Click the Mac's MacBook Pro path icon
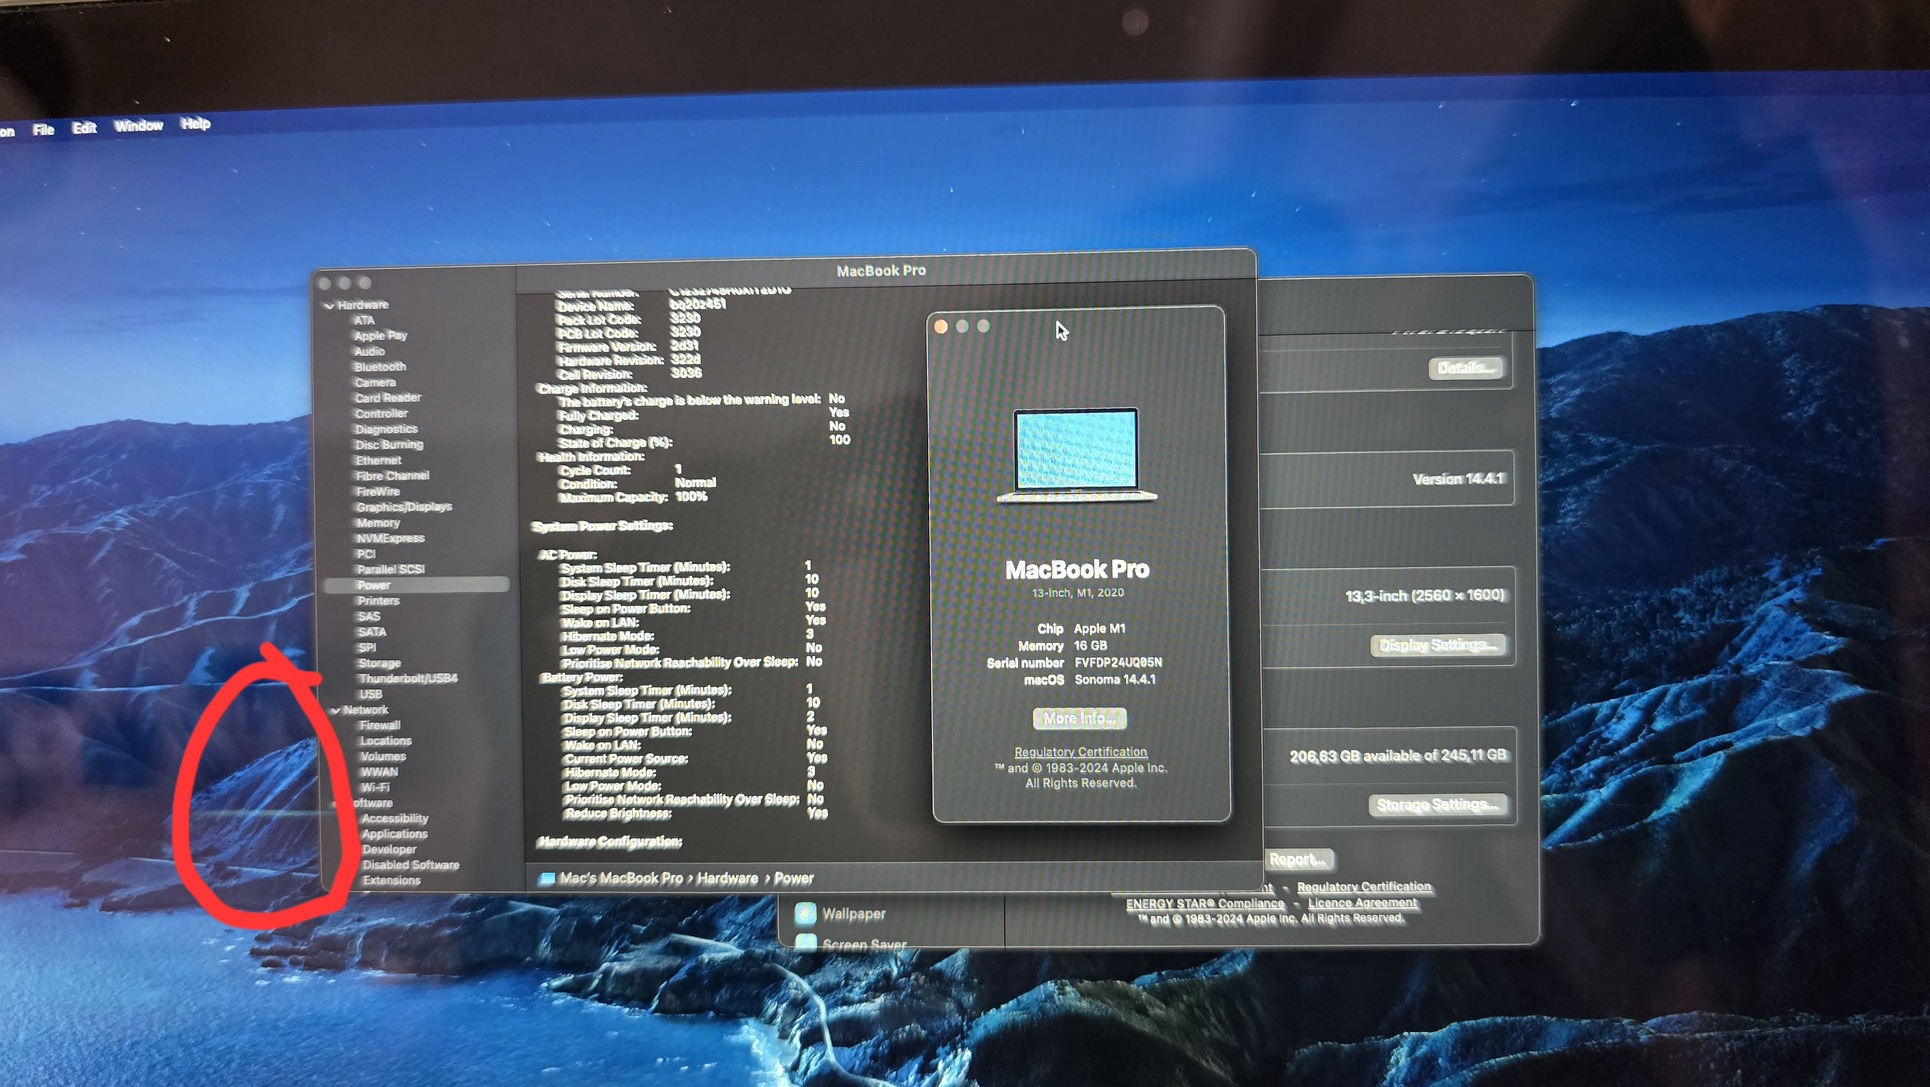The height and width of the screenshot is (1087, 1930). coord(547,878)
